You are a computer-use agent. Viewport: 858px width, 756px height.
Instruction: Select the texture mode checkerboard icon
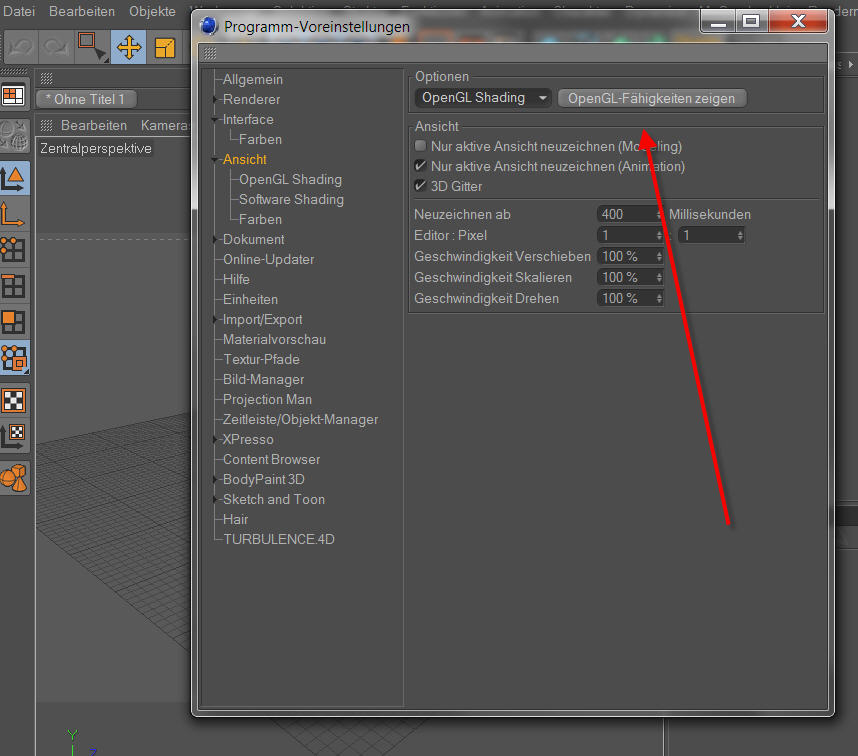14,400
